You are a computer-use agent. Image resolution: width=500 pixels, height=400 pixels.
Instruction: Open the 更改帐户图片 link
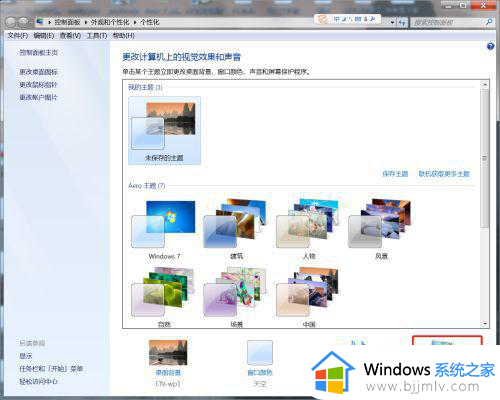coord(38,97)
